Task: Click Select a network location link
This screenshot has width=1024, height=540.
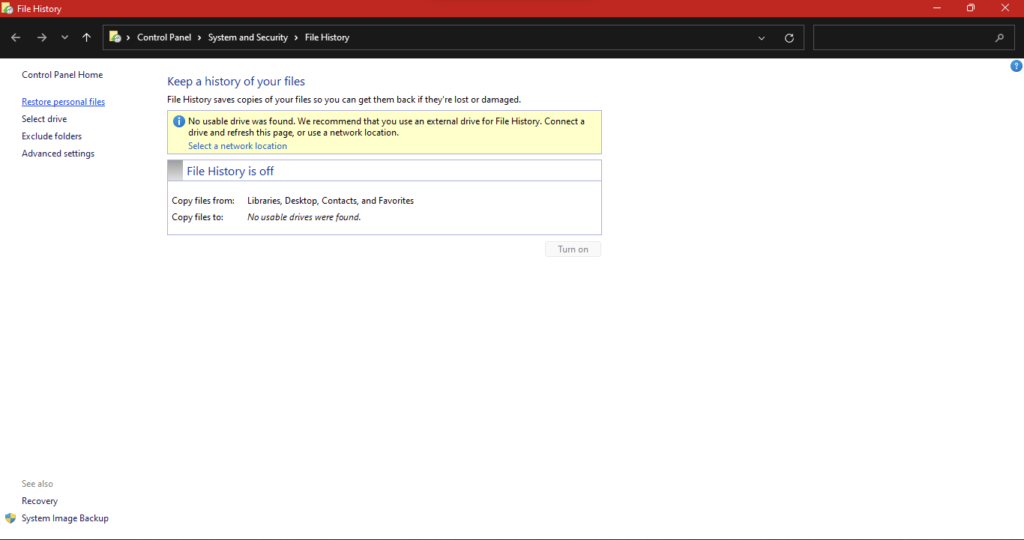Action: 238,146
